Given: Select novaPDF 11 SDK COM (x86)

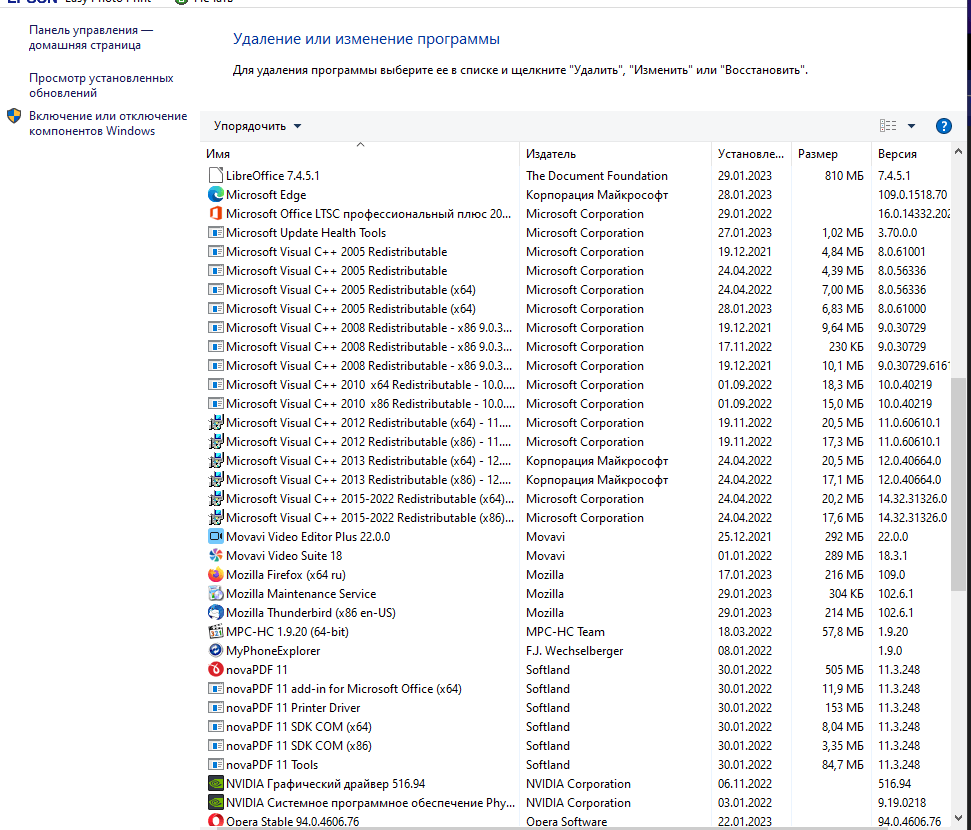Looking at the screenshot, I should (576, 746).
